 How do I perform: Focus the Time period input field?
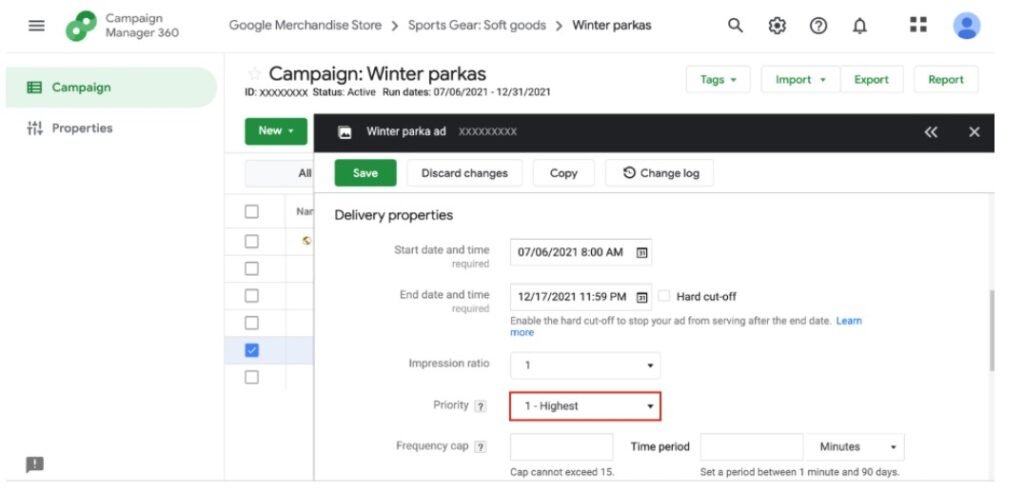point(752,447)
